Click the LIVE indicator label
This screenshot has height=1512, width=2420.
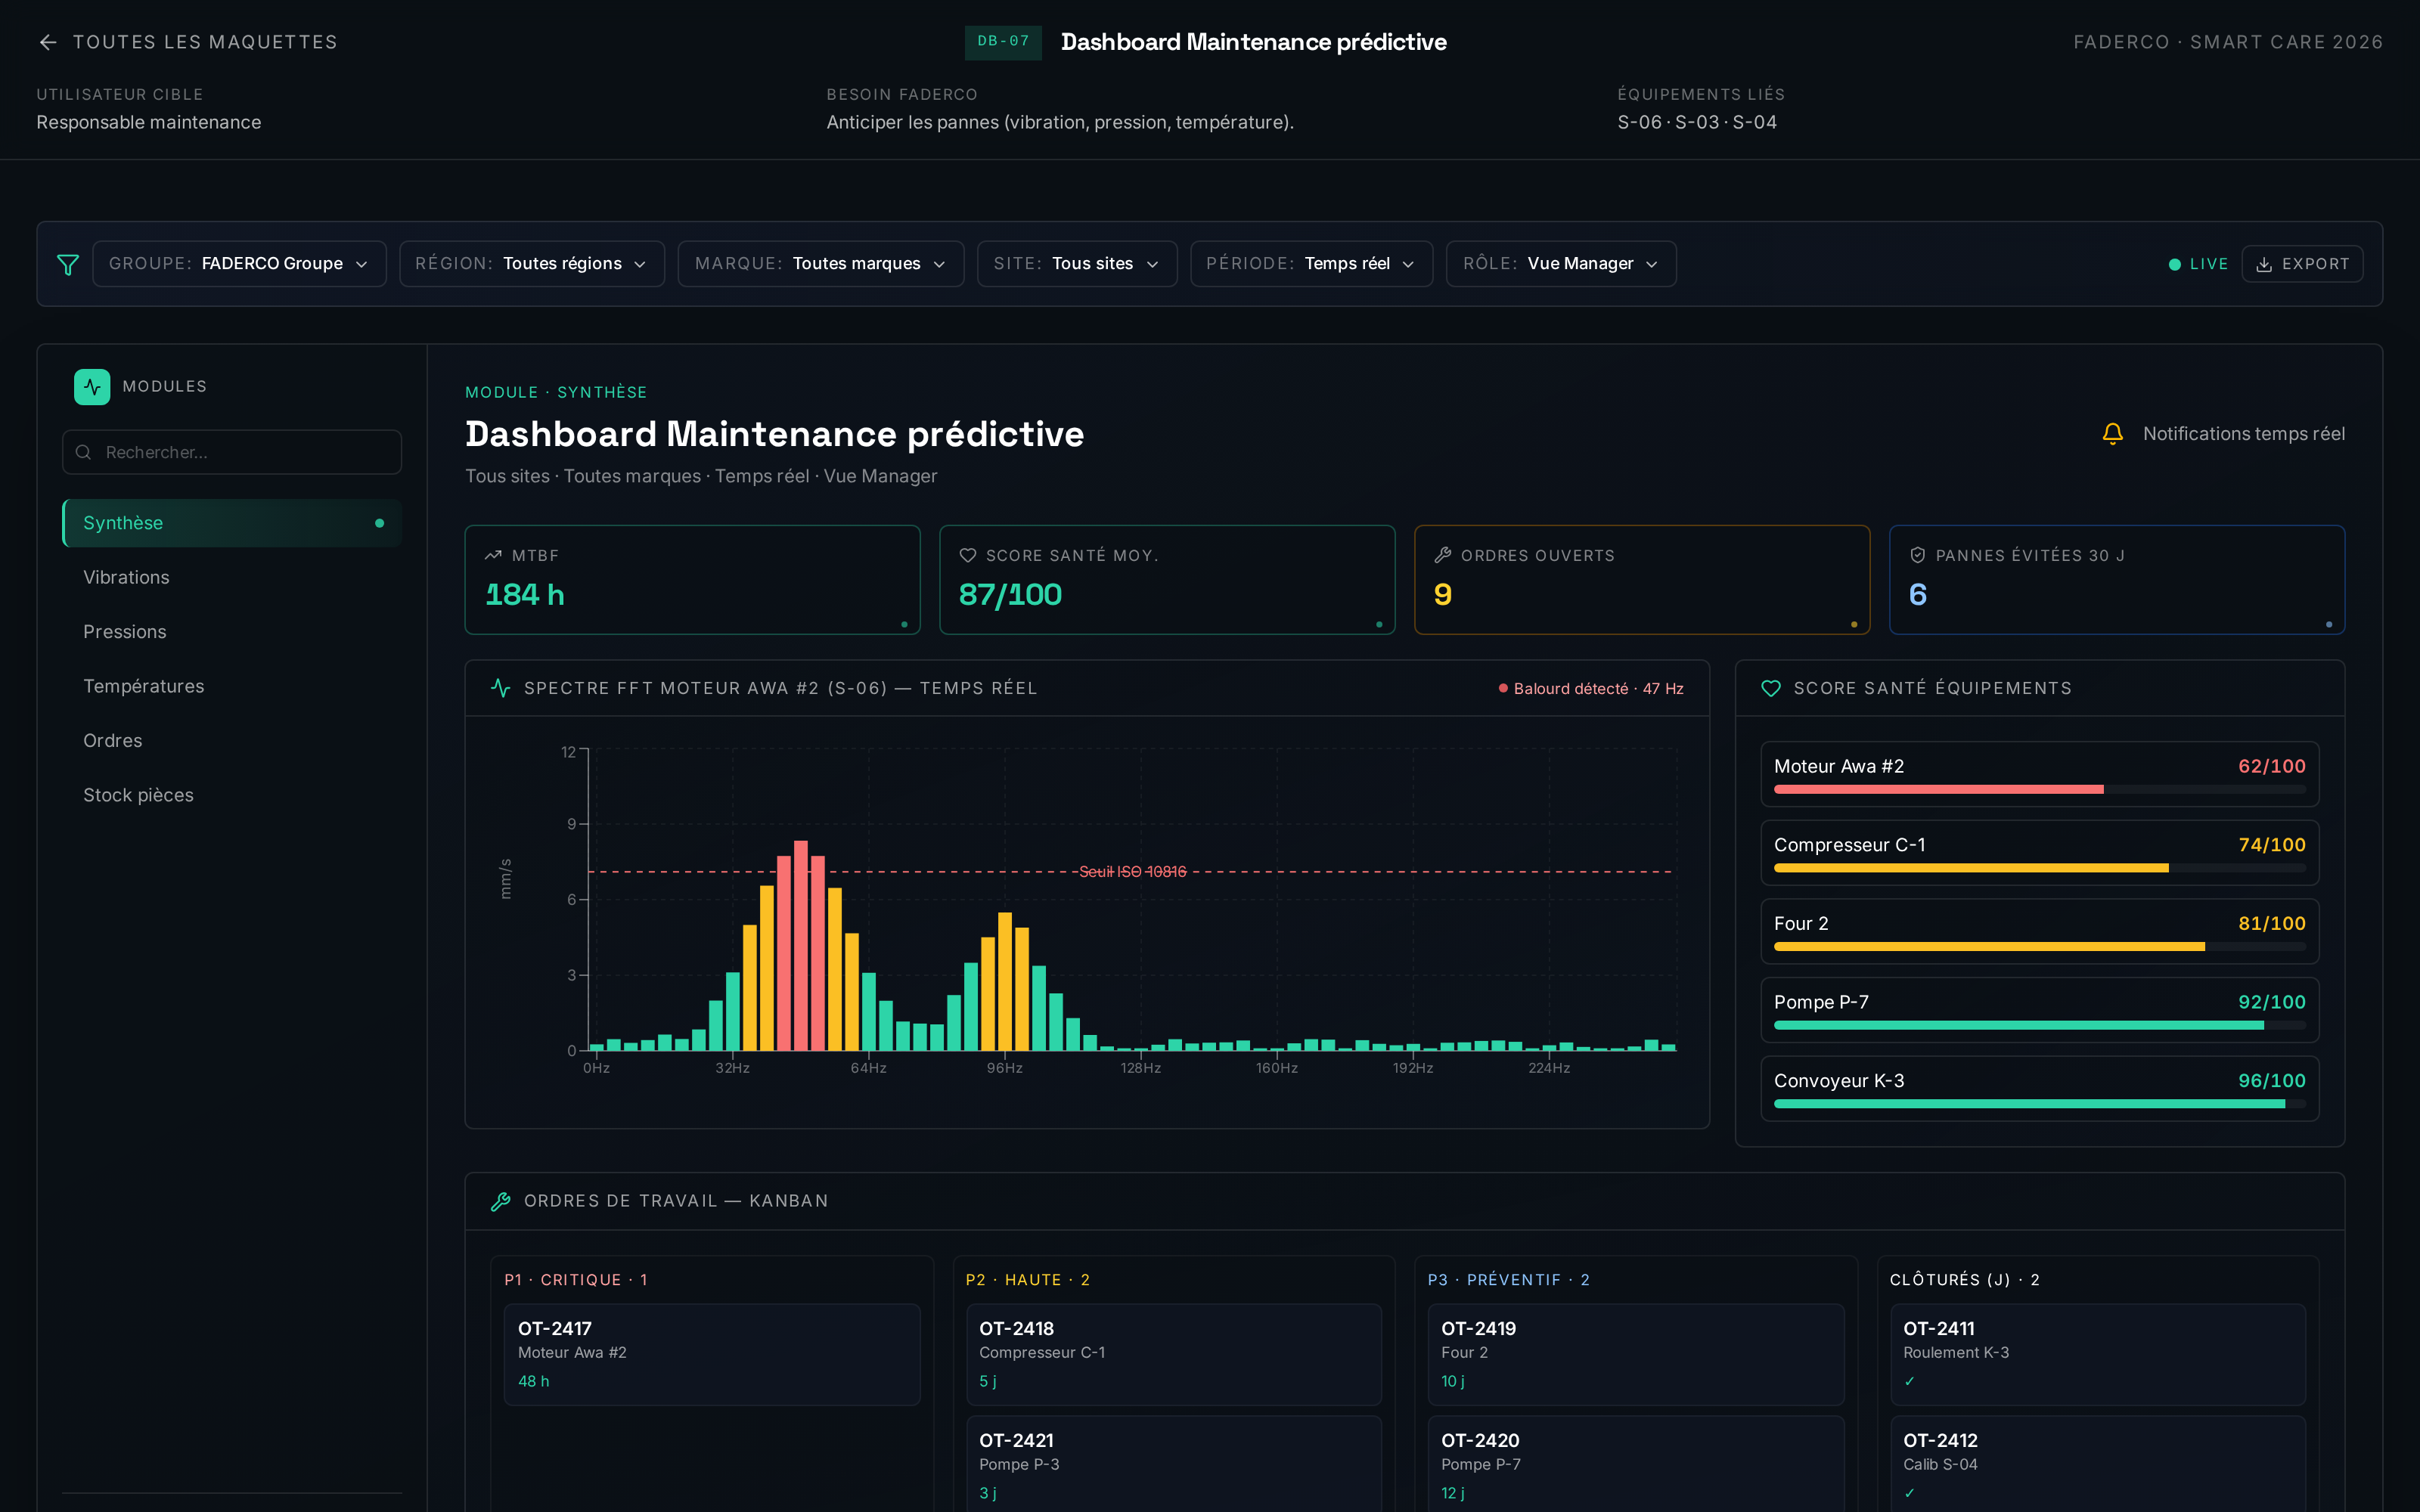(x=2209, y=264)
